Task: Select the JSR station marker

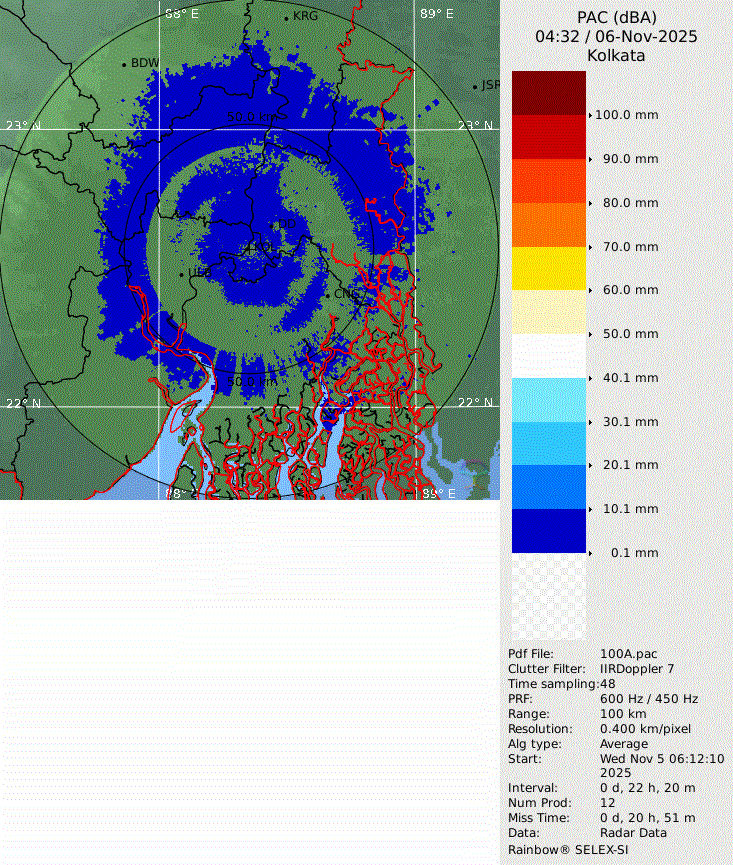Action: pyautogui.click(x=476, y=87)
